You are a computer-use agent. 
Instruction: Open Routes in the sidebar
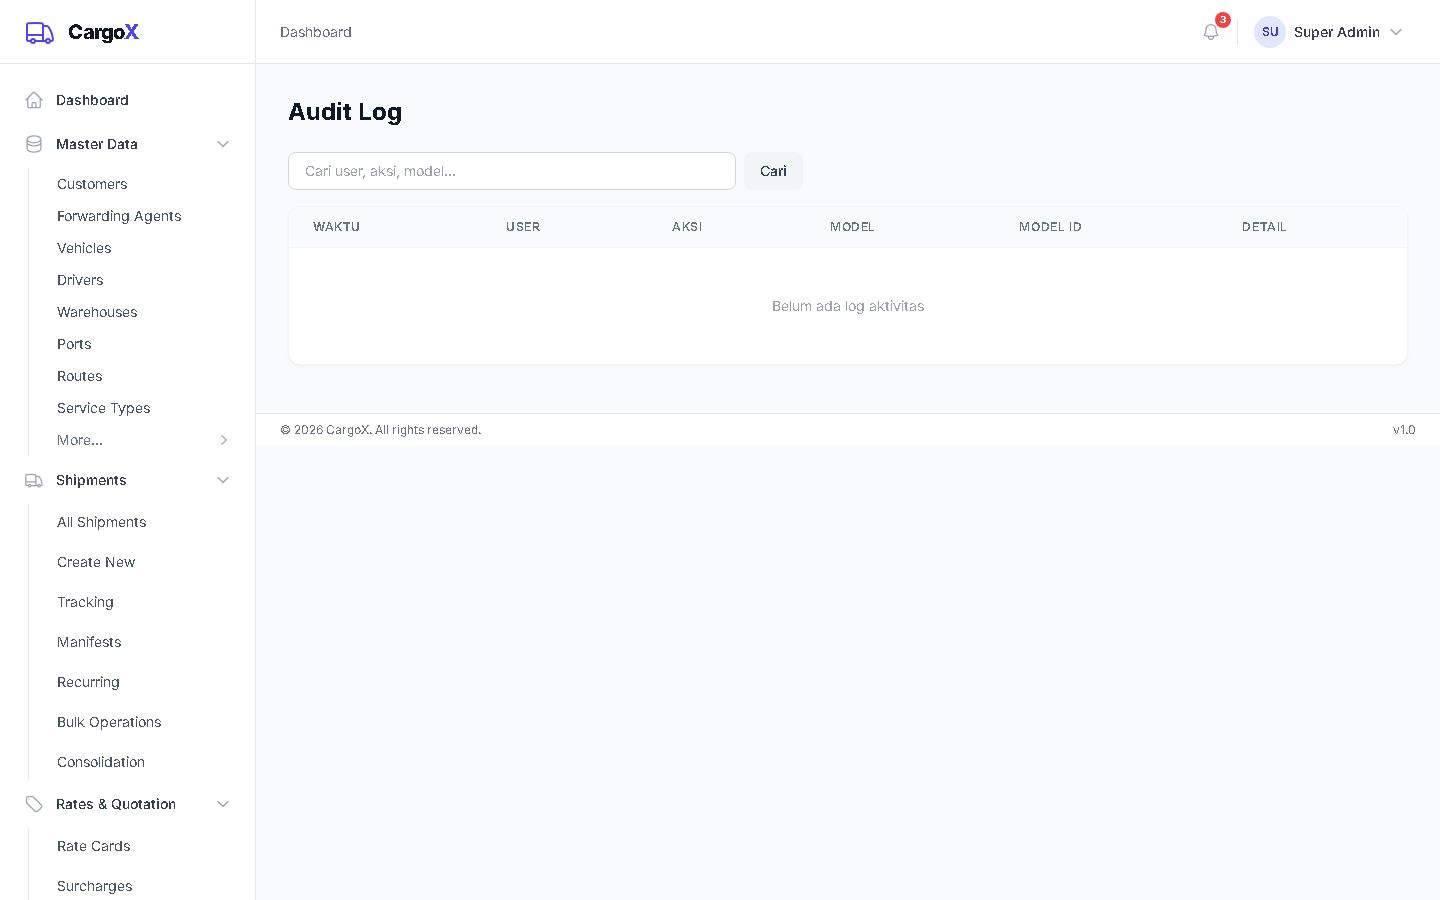pyautogui.click(x=80, y=376)
